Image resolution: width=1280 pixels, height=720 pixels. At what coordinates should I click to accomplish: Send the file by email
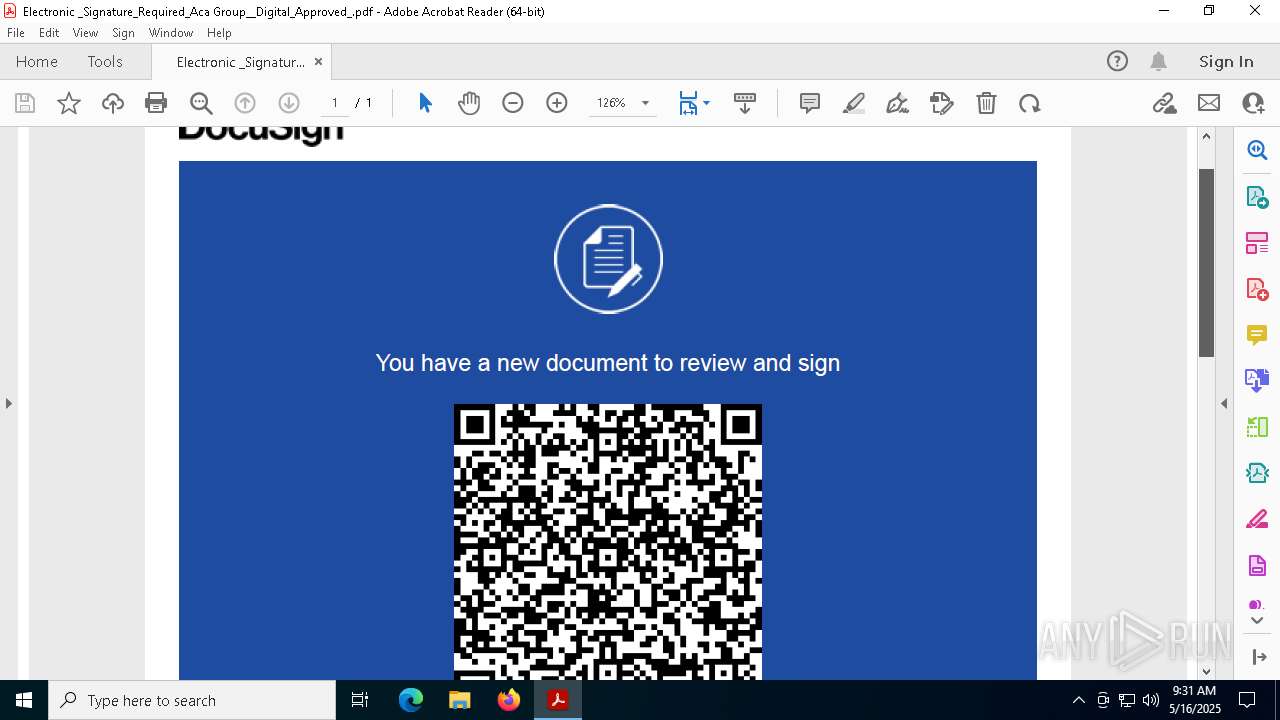point(1209,103)
